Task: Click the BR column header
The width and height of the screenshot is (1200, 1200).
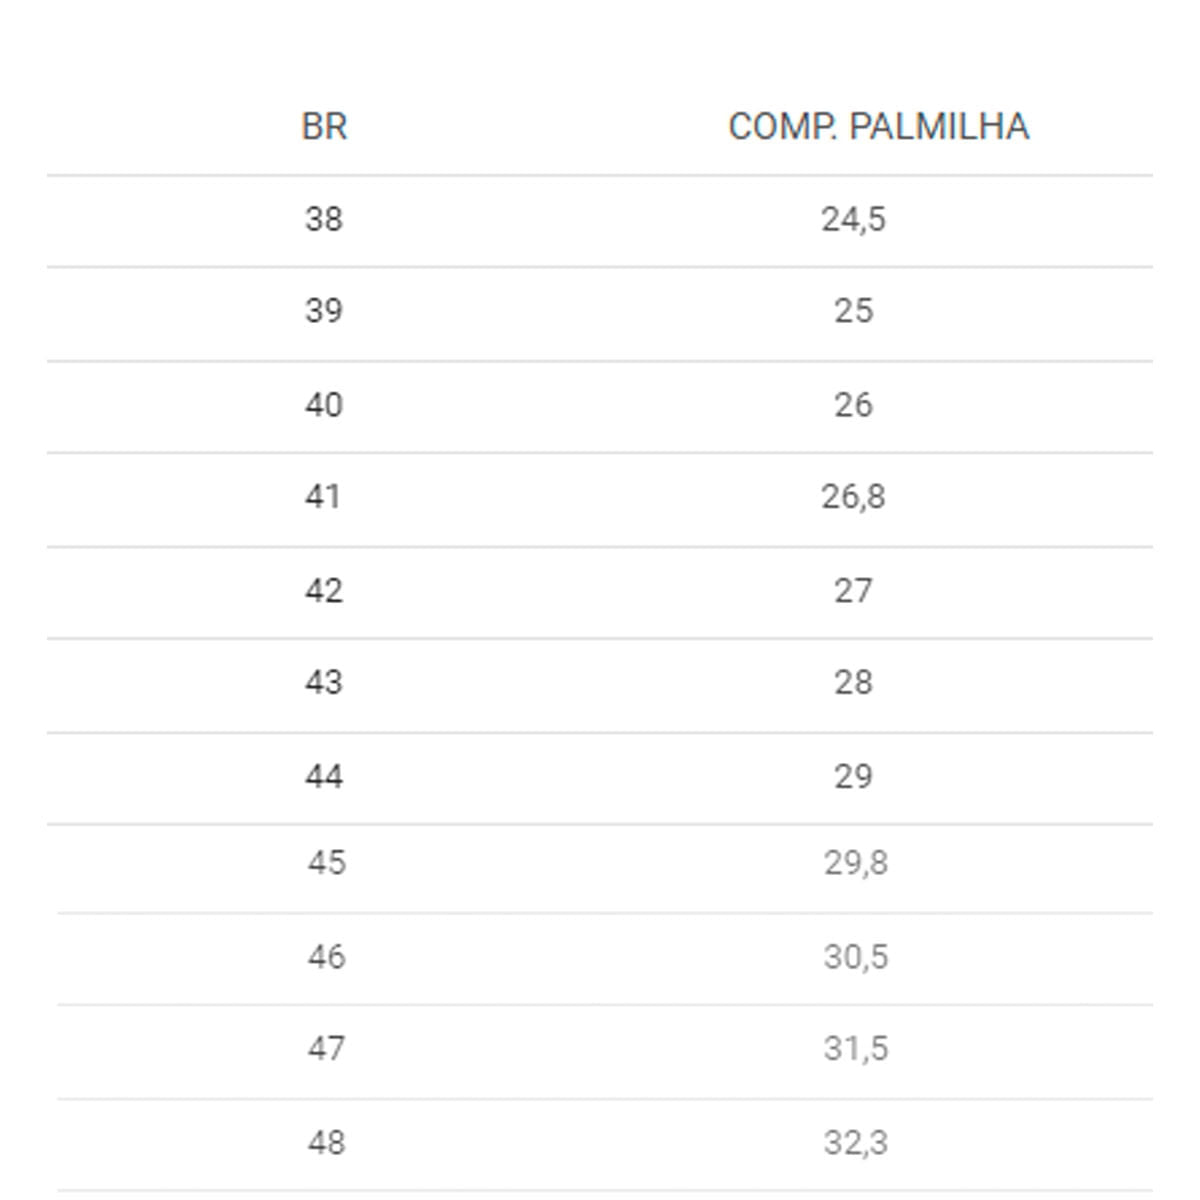Action: [x=324, y=127]
